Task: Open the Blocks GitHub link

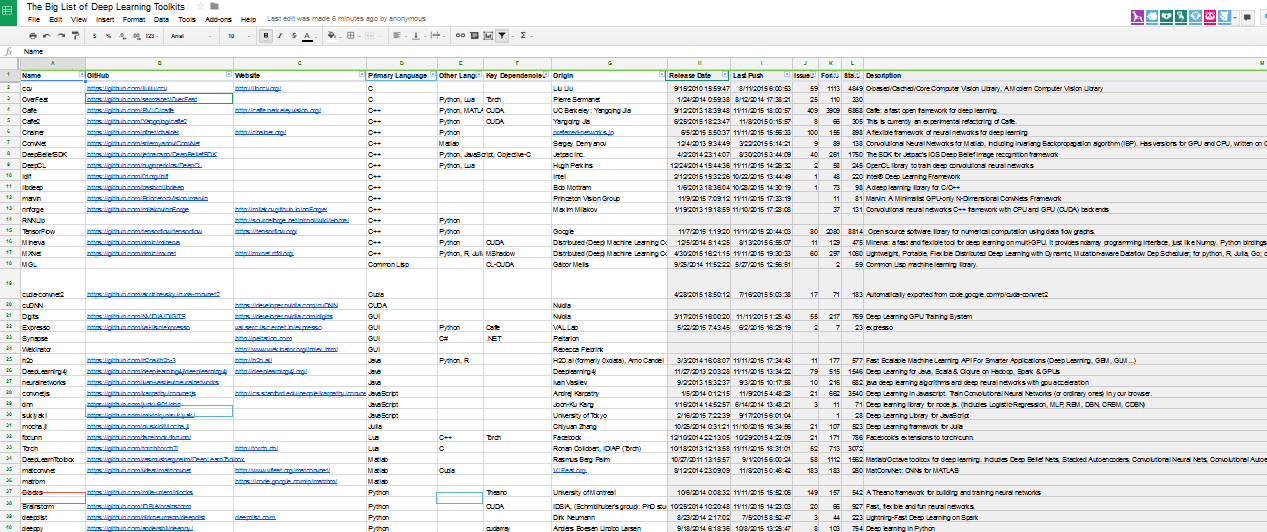Action: (138, 492)
